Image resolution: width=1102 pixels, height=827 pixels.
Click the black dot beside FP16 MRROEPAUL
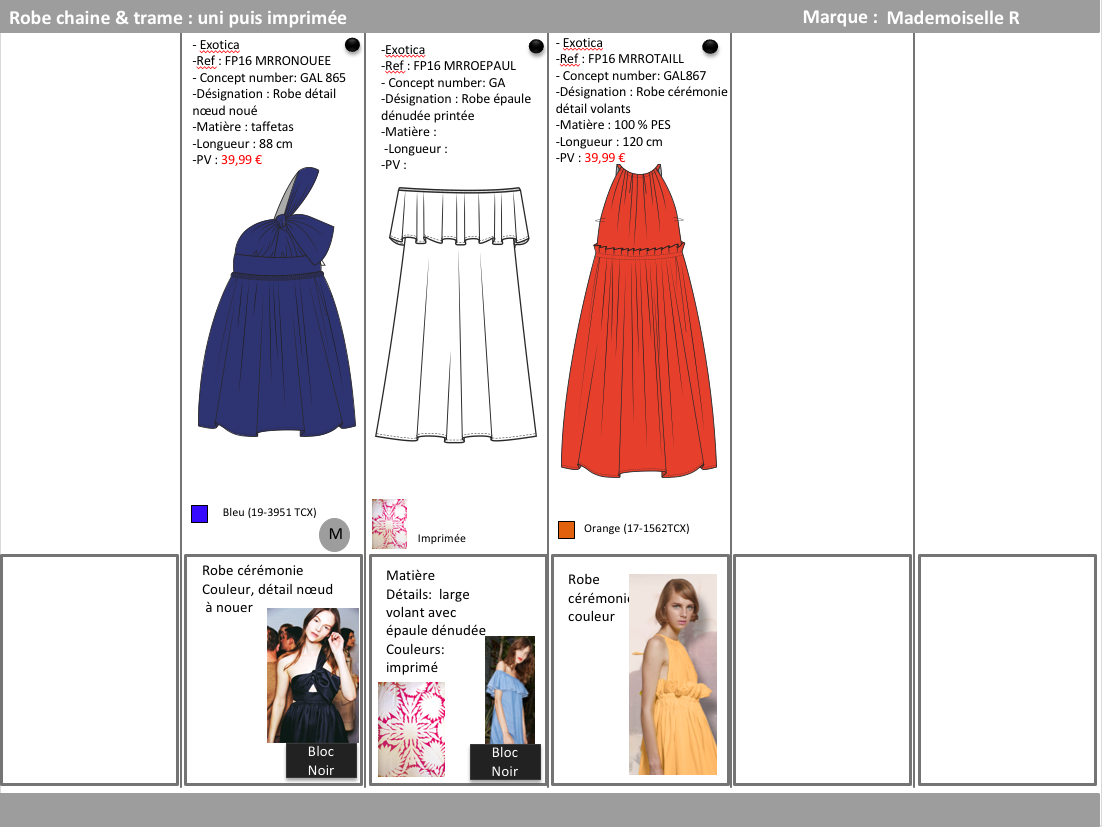(536, 46)
